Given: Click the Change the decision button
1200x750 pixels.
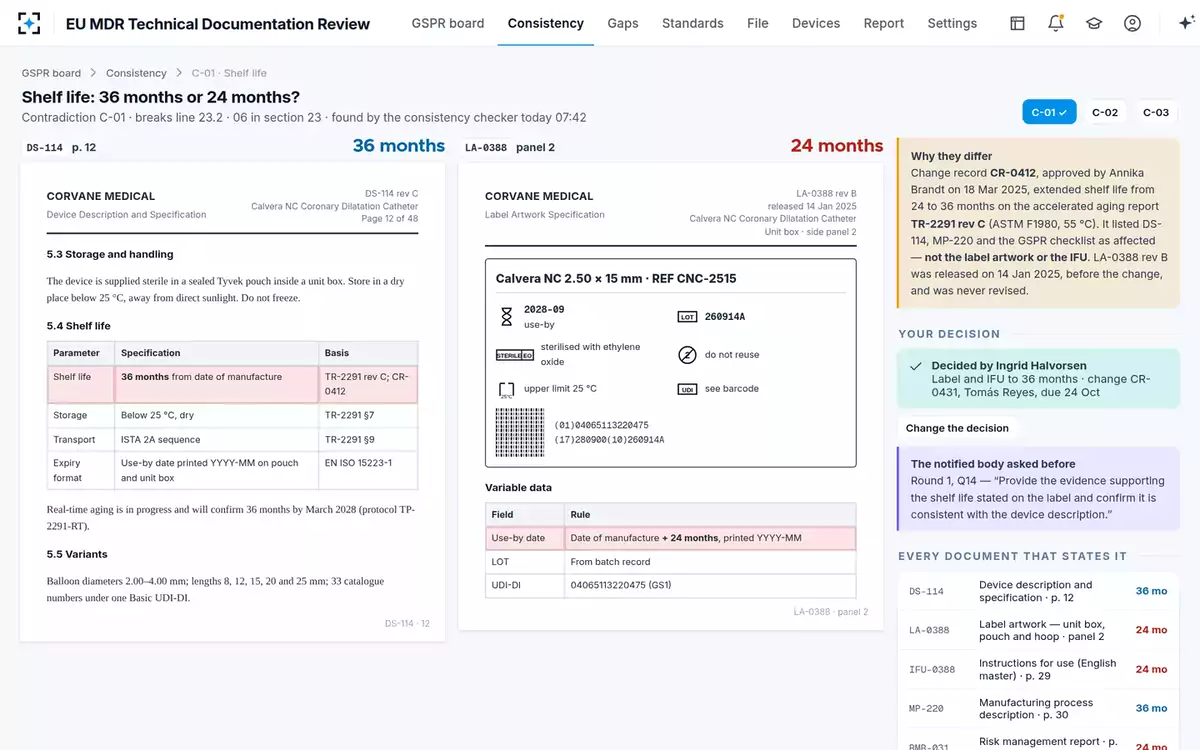Looking at the screenshot, I should coord(957,428).
